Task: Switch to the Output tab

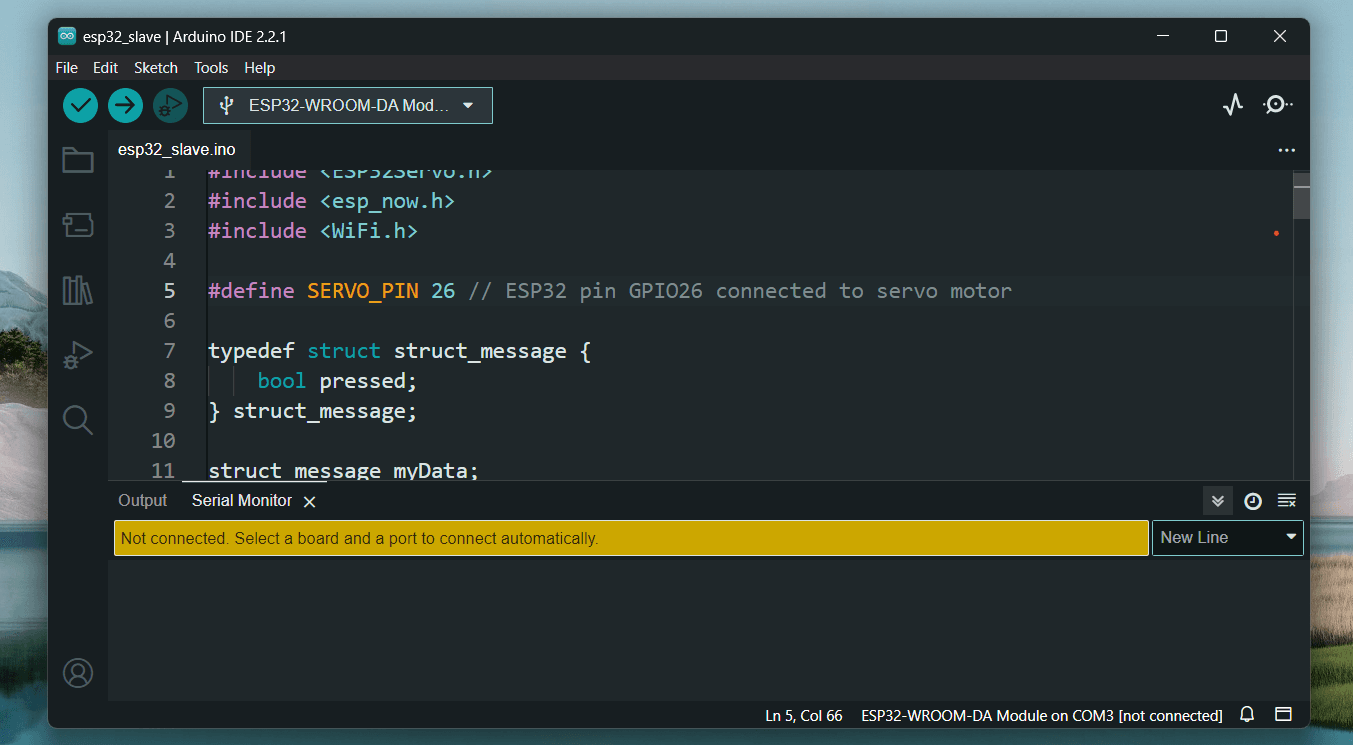Action: click(143, 500)
